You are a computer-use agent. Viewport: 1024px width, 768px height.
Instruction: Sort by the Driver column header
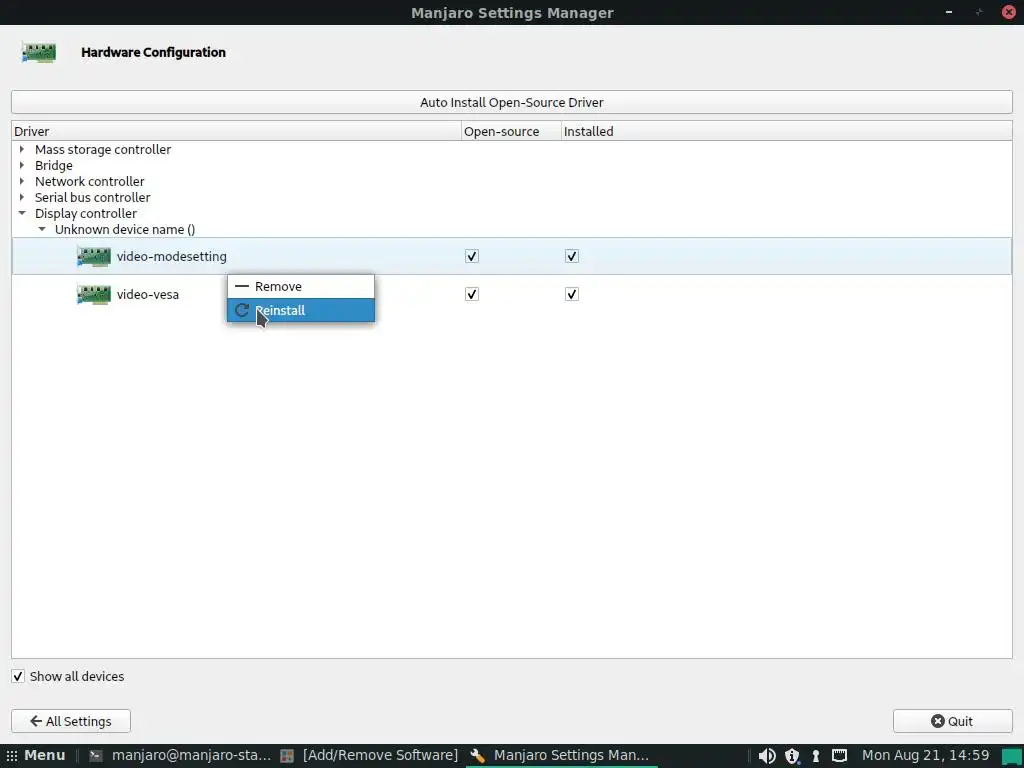[x=236, y=131]
